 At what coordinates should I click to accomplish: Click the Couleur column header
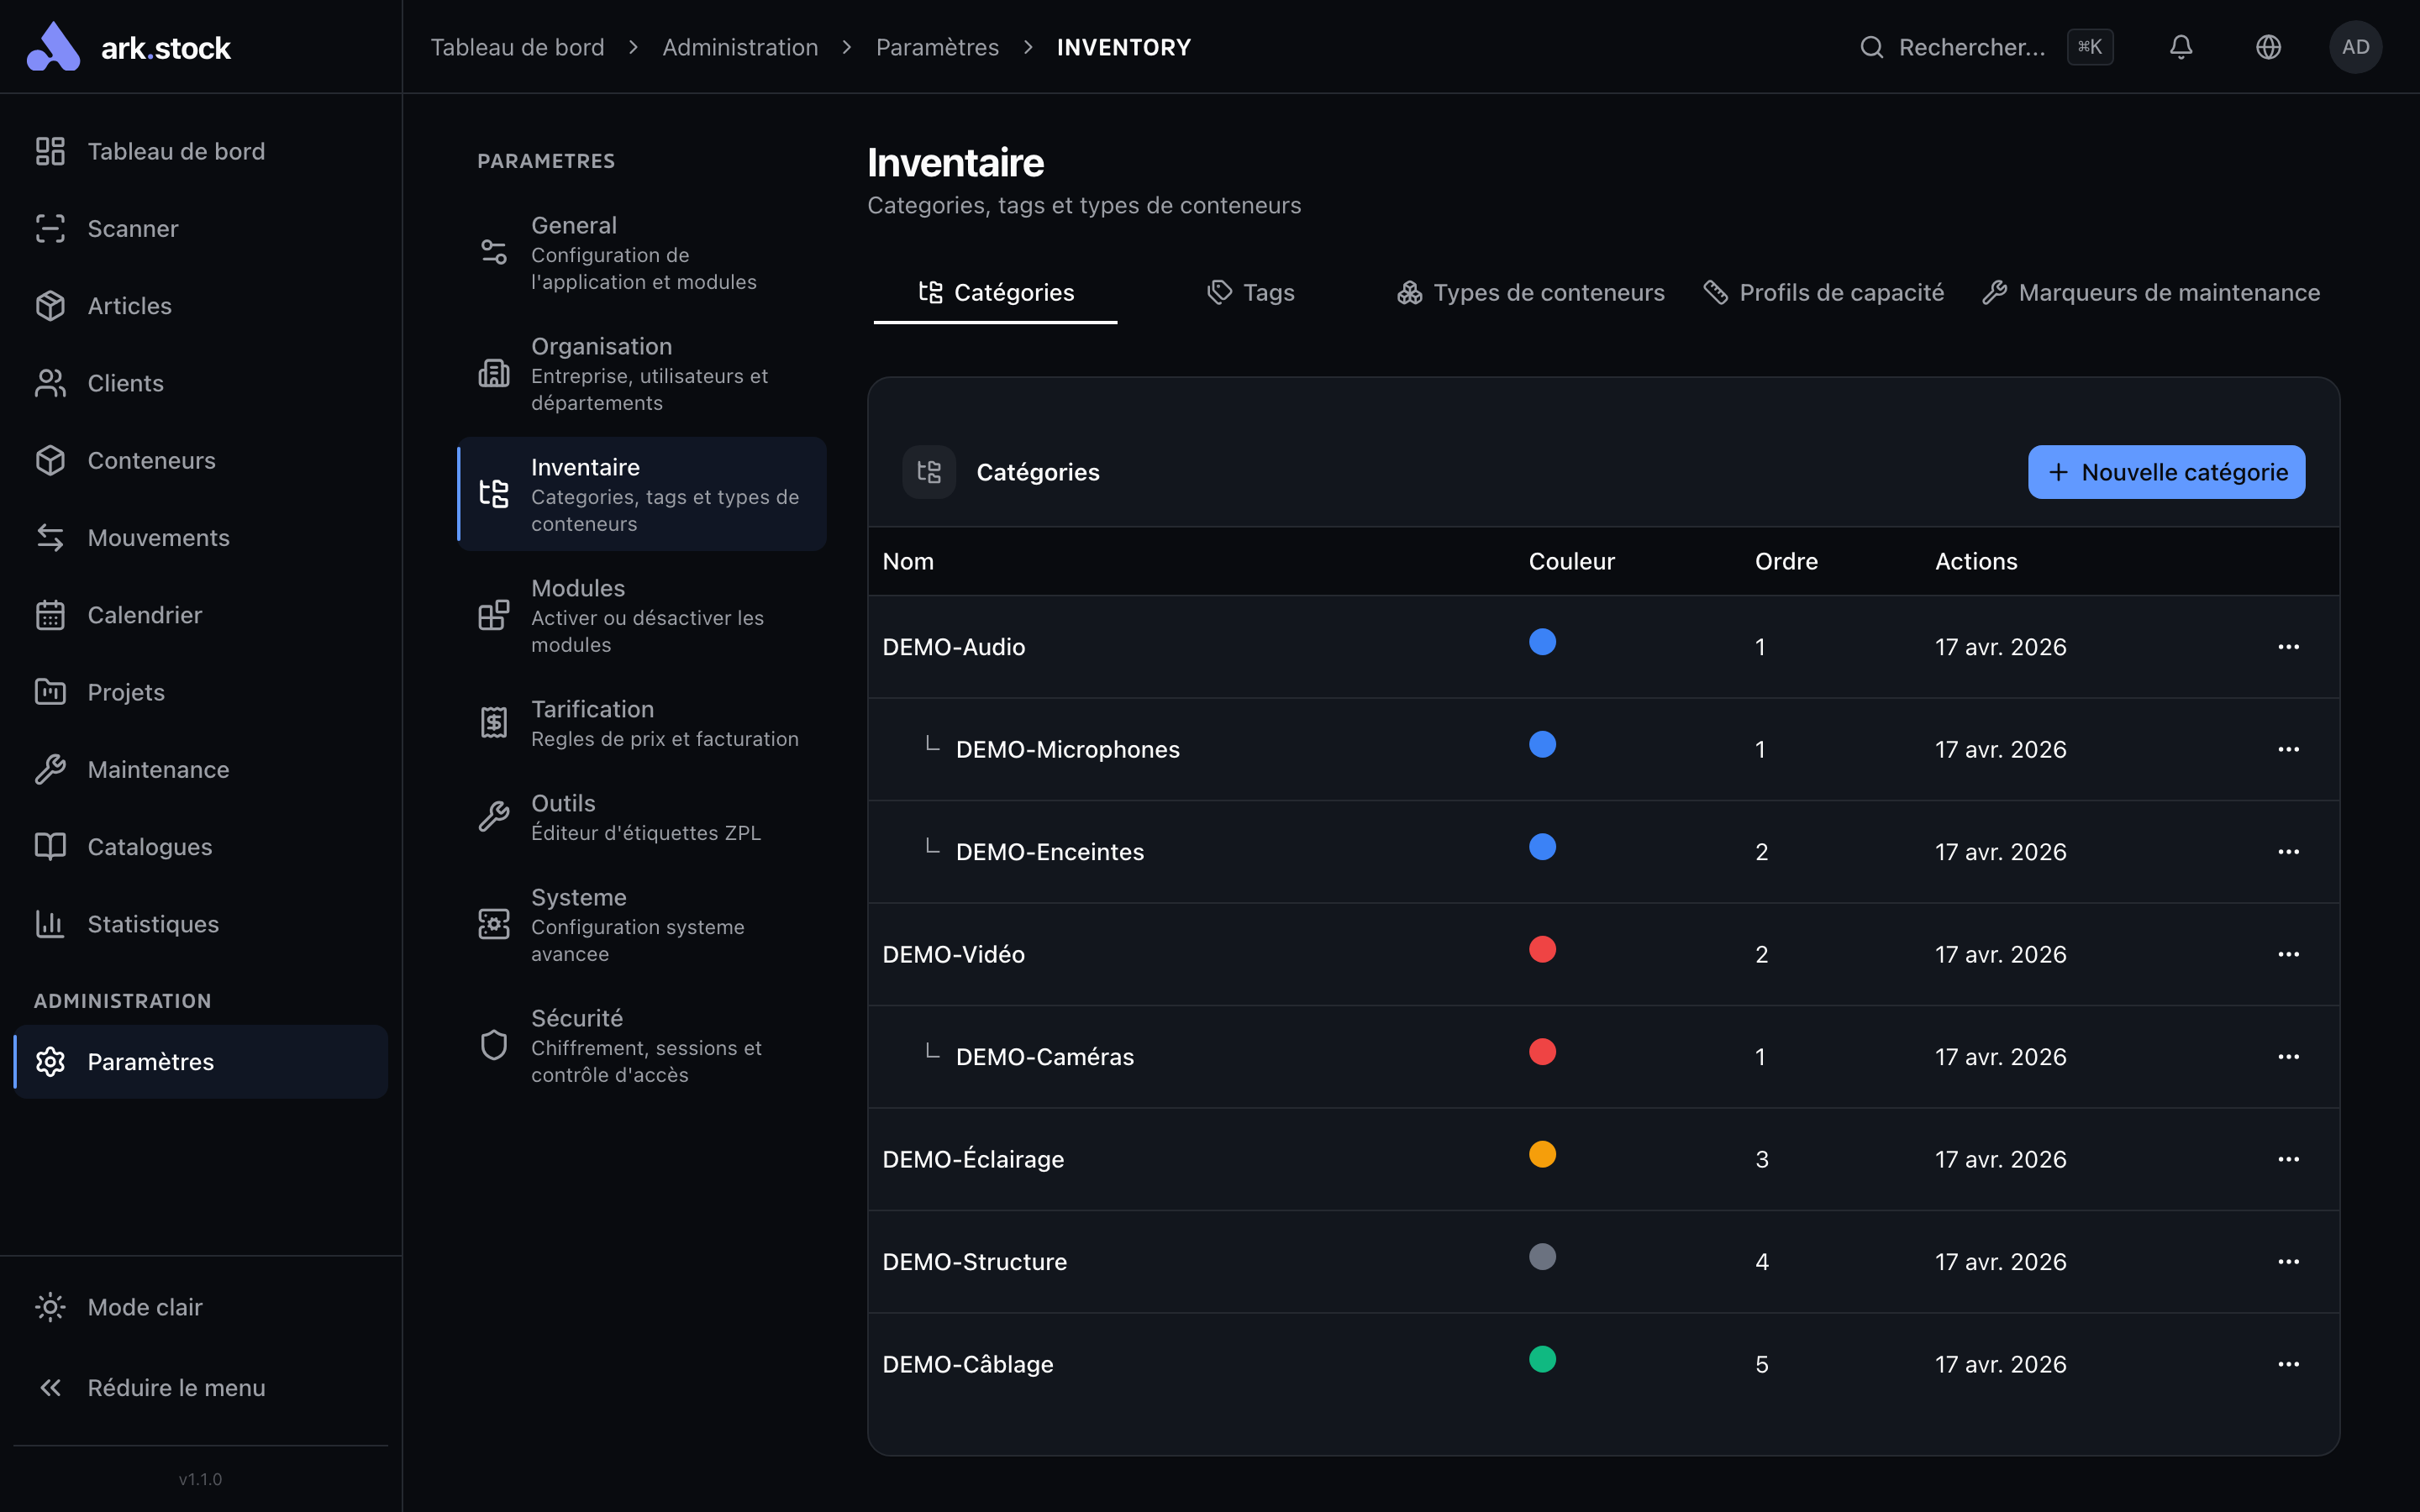pyautogui.click(x=1571, y=561)
